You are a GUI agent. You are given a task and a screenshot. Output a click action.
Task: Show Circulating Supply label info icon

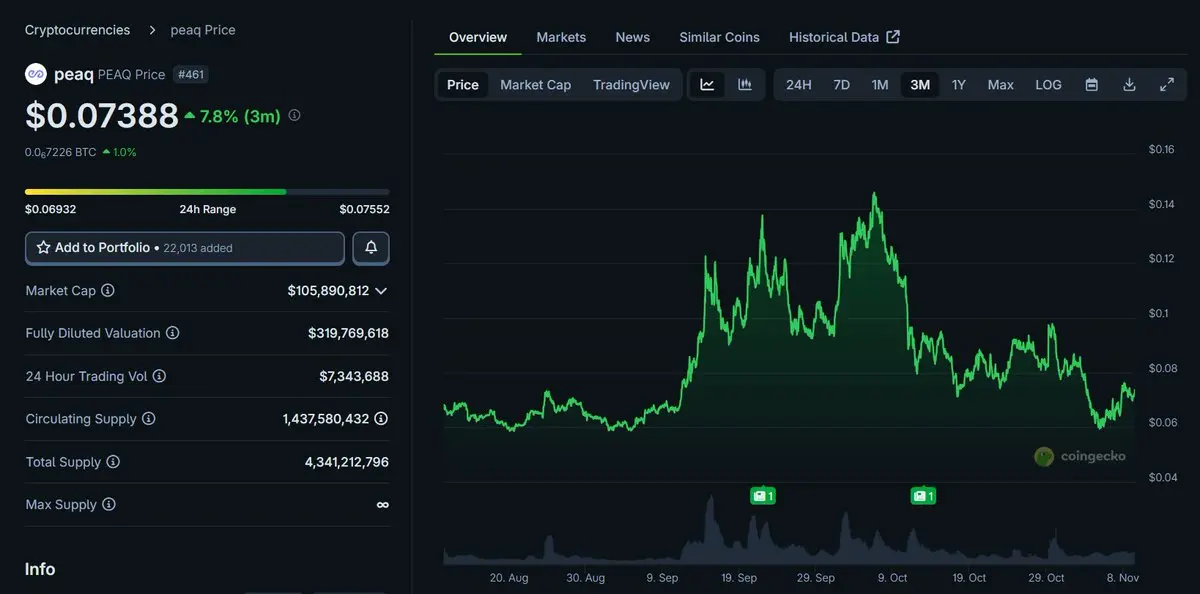pos(148,419)
